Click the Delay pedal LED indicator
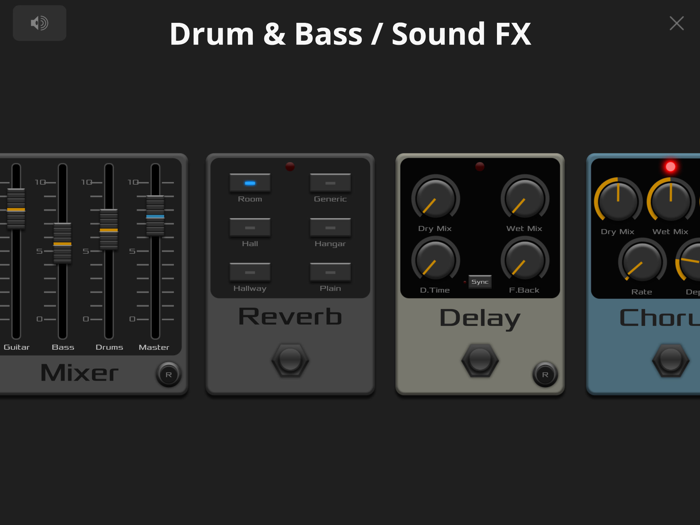Screen dimensions: 700x525 [x=480, y=167]
